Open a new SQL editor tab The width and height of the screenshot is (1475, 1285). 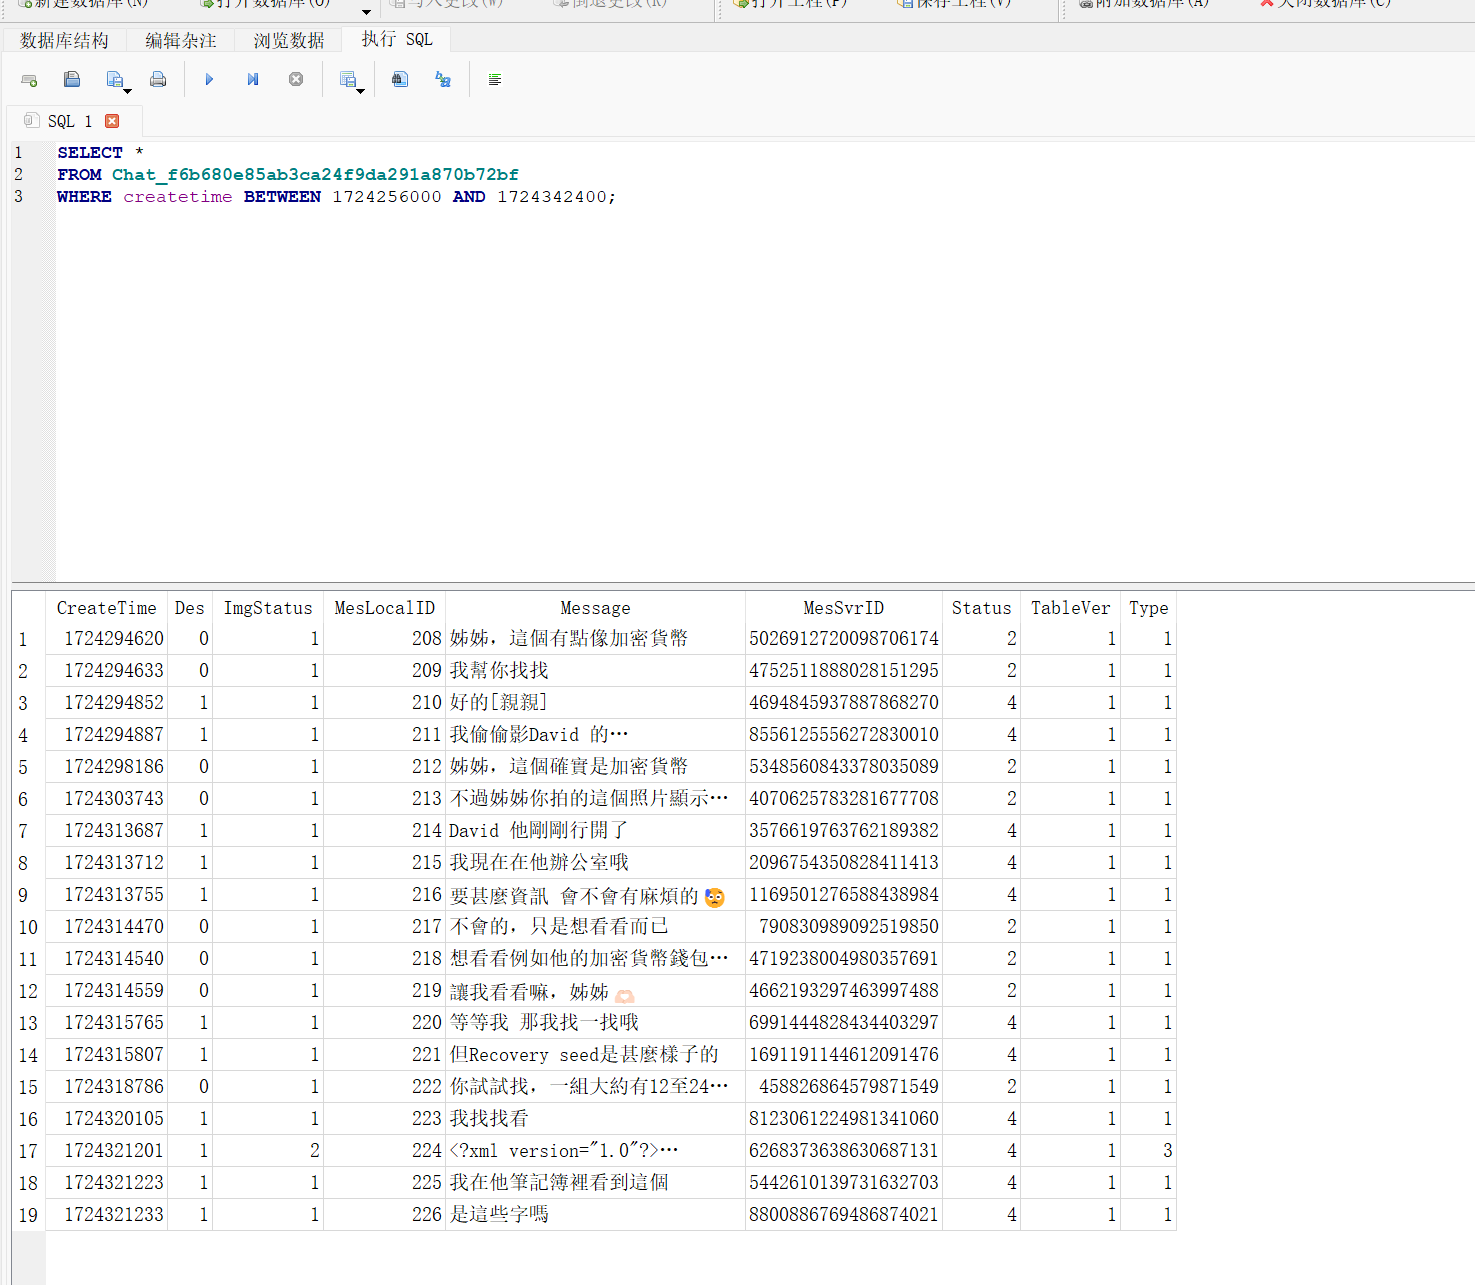coord(29,80)
